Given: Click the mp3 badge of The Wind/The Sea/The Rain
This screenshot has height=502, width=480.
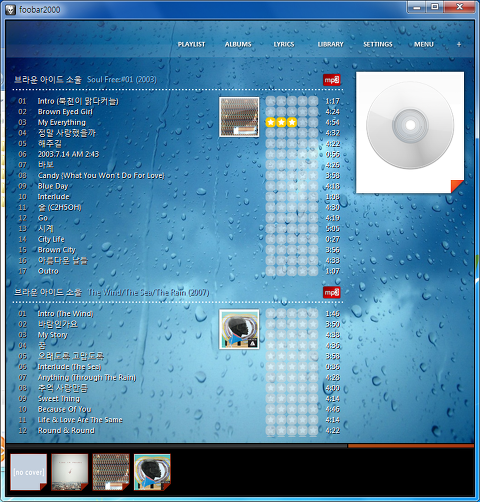Looking at the screenshot, I should (x=332, y=292).
